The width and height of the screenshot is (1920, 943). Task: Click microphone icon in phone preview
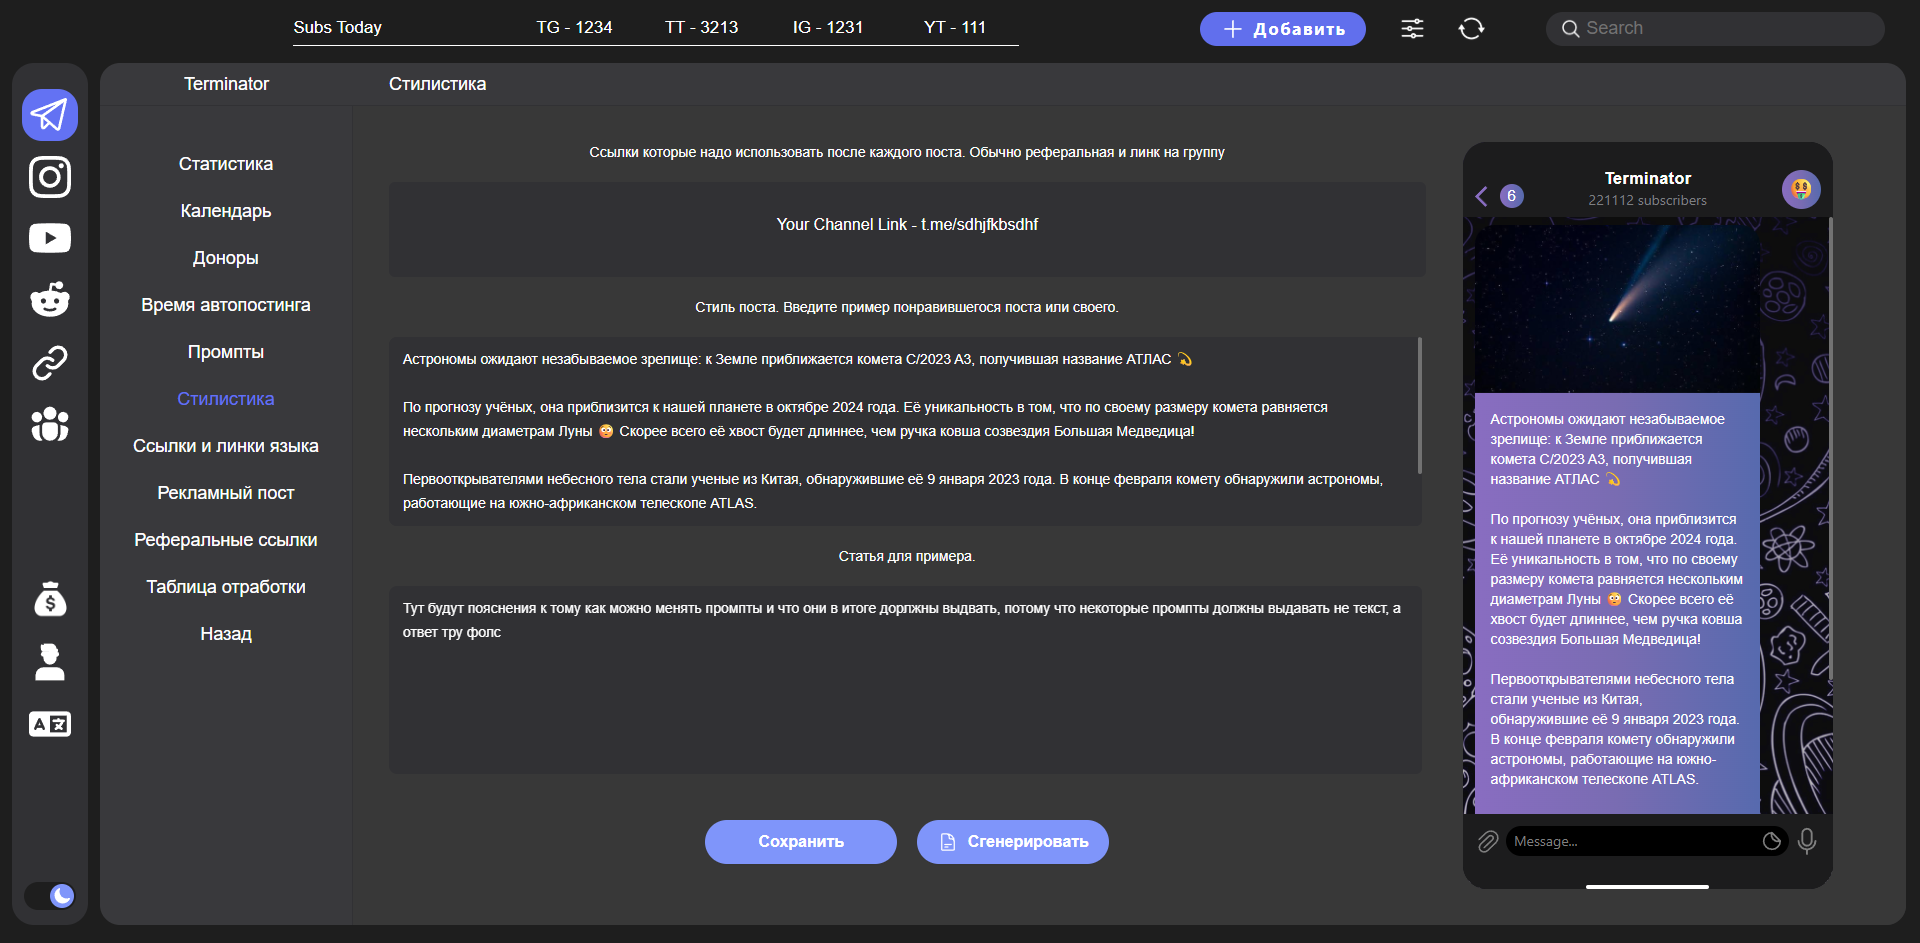pyautogui.click(x=1806, y=841)
